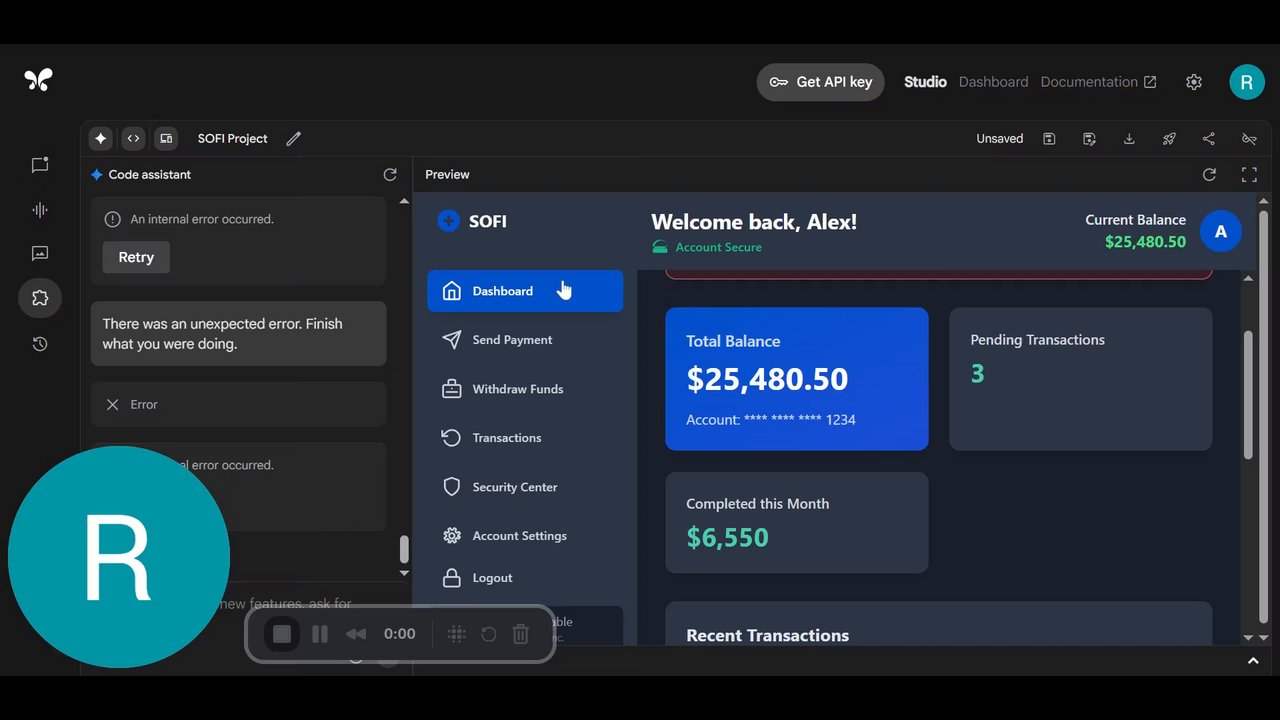Click the SOFI logo in the preview
The image size is (1280, 720).
coord(472,221)
